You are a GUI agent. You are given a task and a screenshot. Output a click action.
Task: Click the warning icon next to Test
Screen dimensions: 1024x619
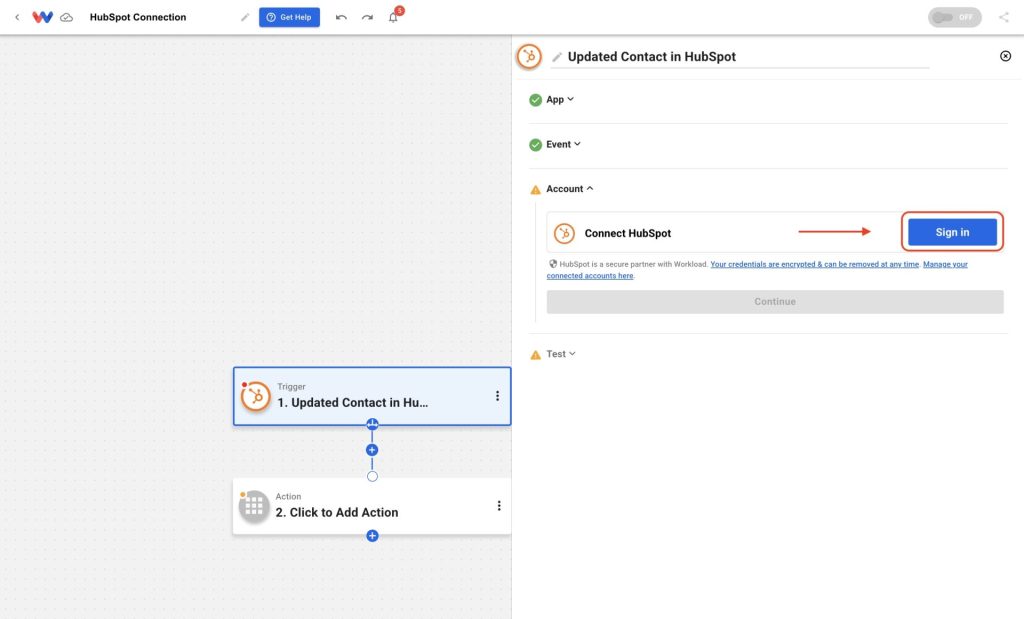[536, 355]
